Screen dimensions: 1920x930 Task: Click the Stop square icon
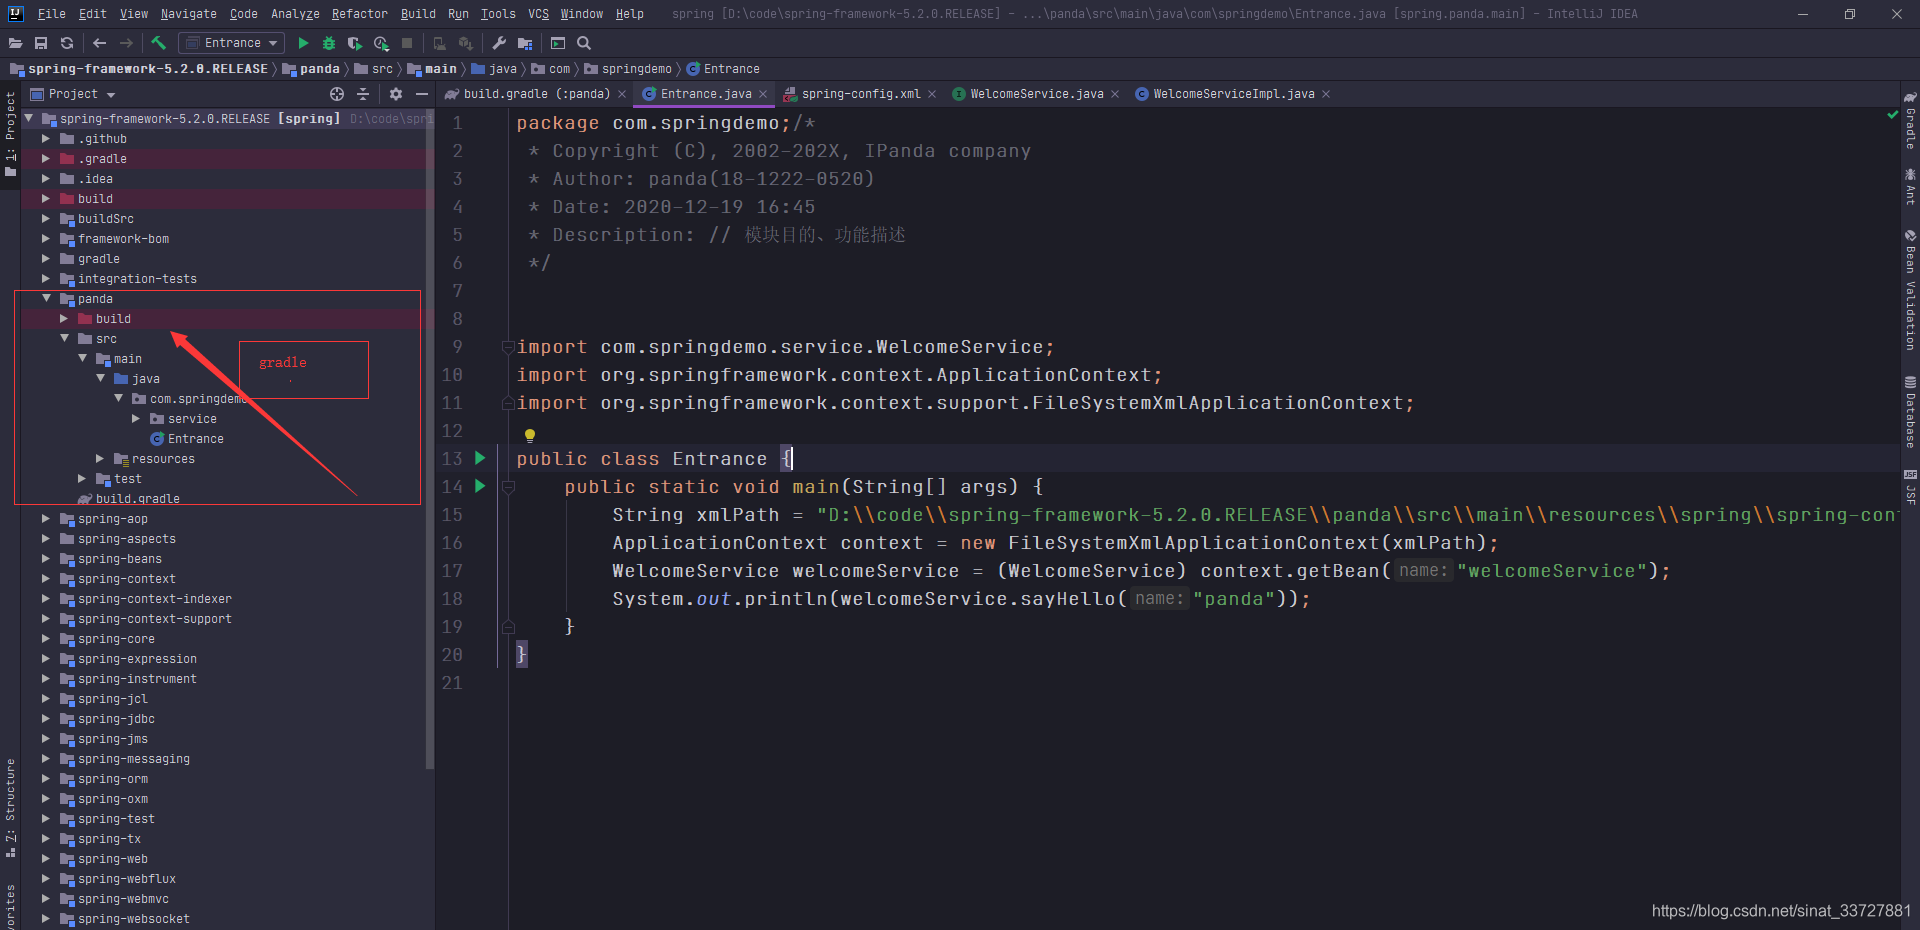pyautogui.click(x=407, y=43)
